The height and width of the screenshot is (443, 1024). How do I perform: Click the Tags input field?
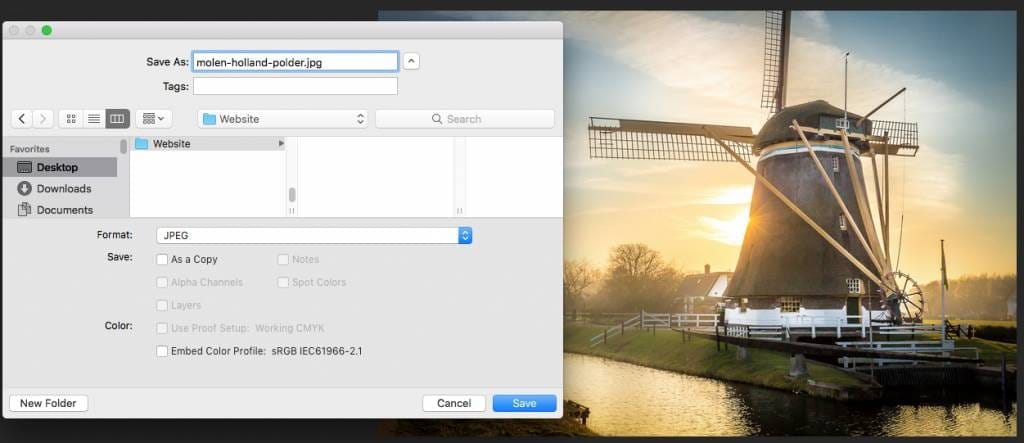(295, 86)
